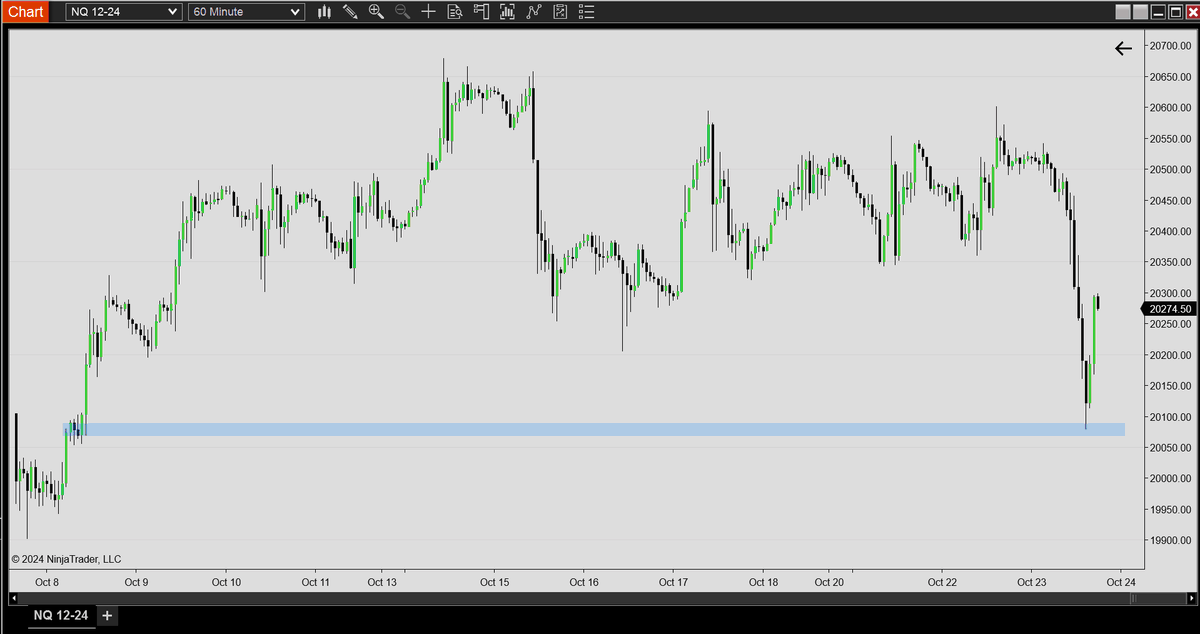Click the 20000.00 price axis label
Screen dimensions: 1200x634
tap(1170, 479)
